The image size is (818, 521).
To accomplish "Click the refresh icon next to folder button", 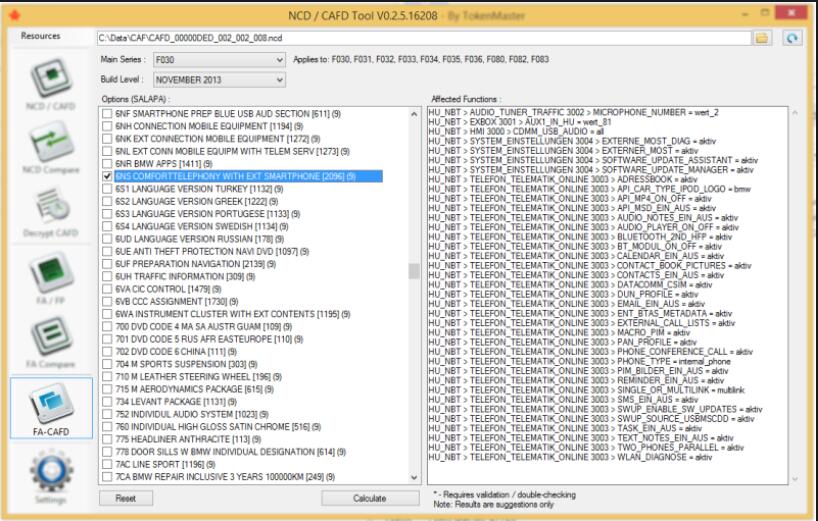I will pyautogui.click(x=792, y=38).
